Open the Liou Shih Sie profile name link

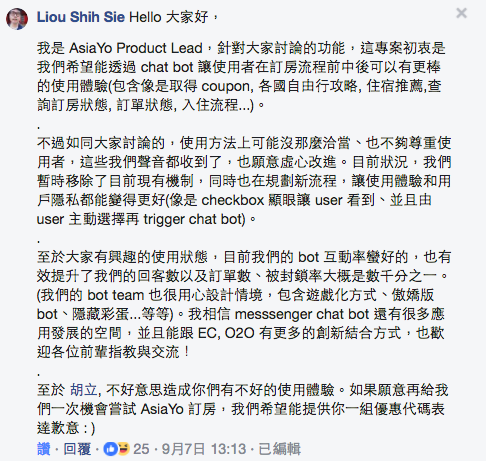point(81,17)
